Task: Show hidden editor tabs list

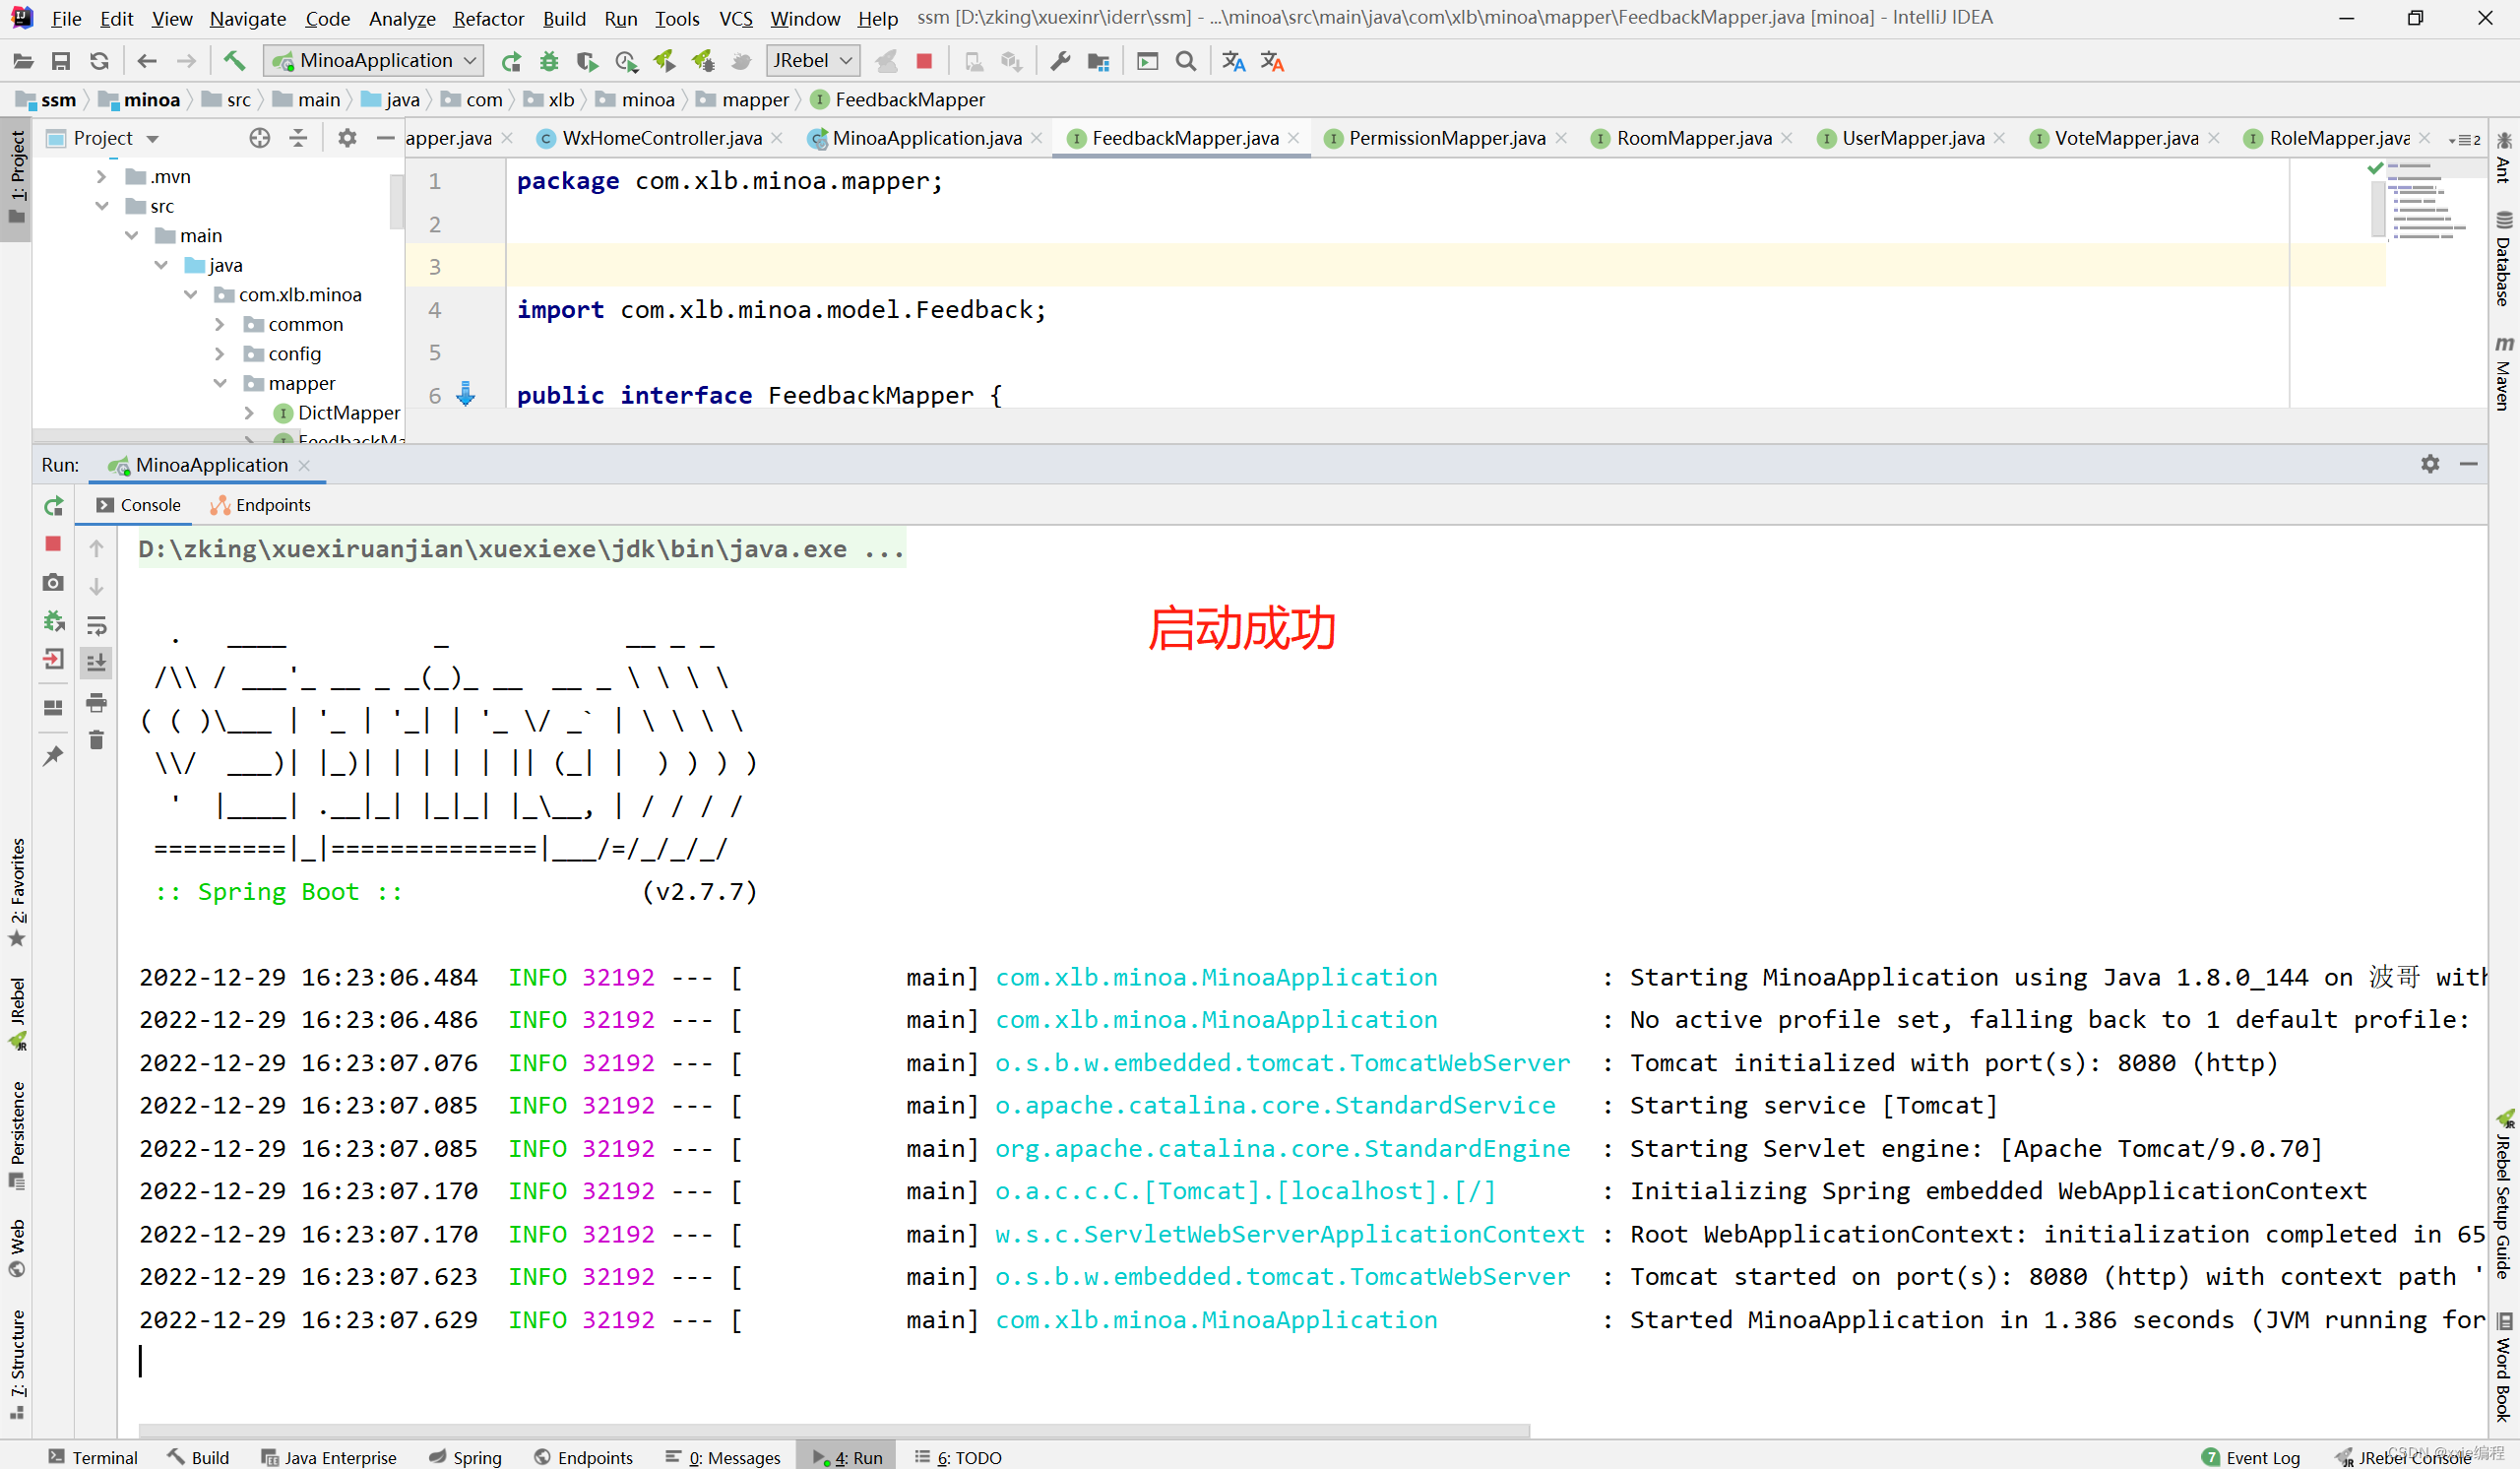Action: tap(2465, 140)
